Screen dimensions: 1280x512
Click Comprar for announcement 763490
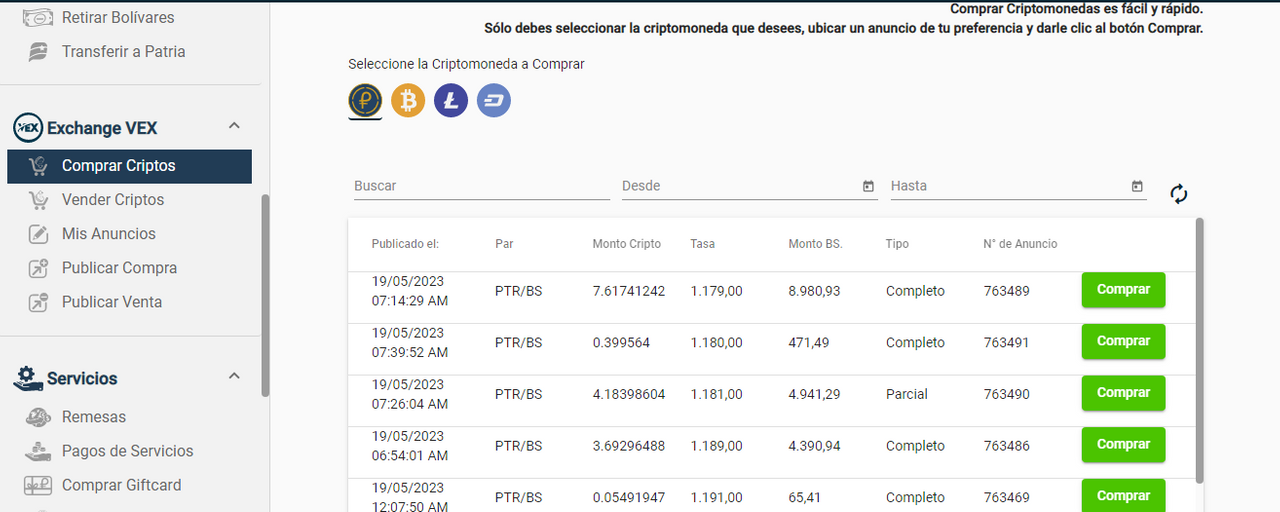1123,393
